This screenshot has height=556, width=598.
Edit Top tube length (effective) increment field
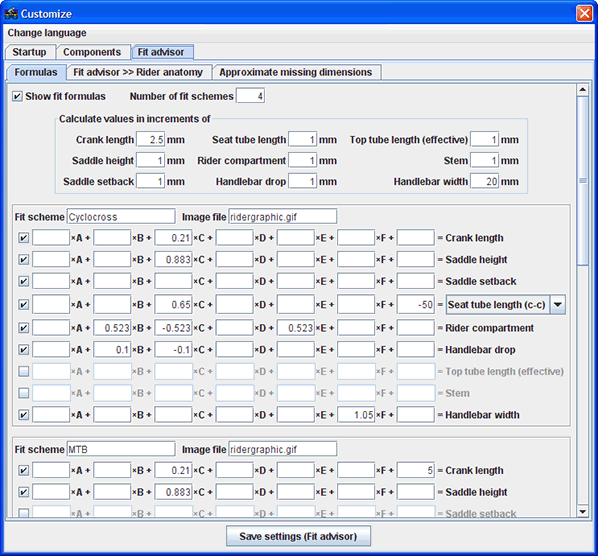coord(484,140)
